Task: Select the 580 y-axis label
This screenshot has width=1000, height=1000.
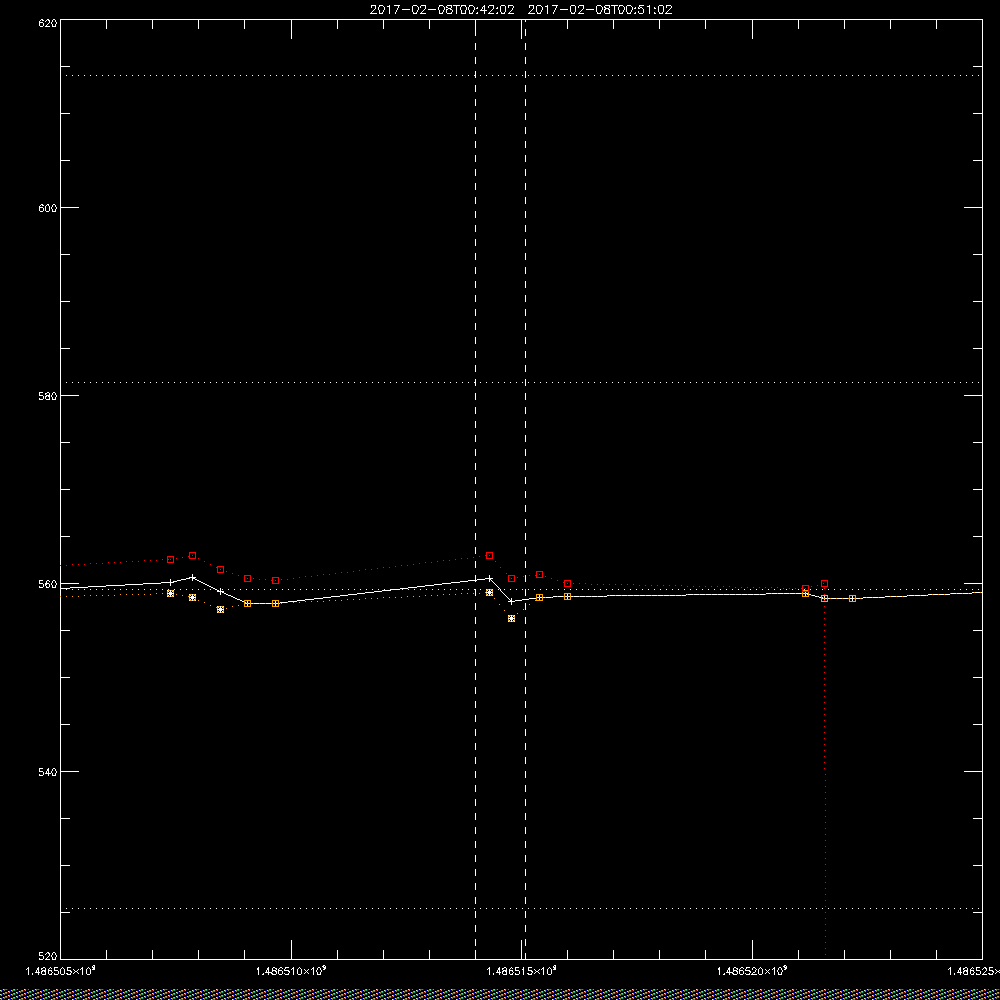Action: [x=48, y=395]
